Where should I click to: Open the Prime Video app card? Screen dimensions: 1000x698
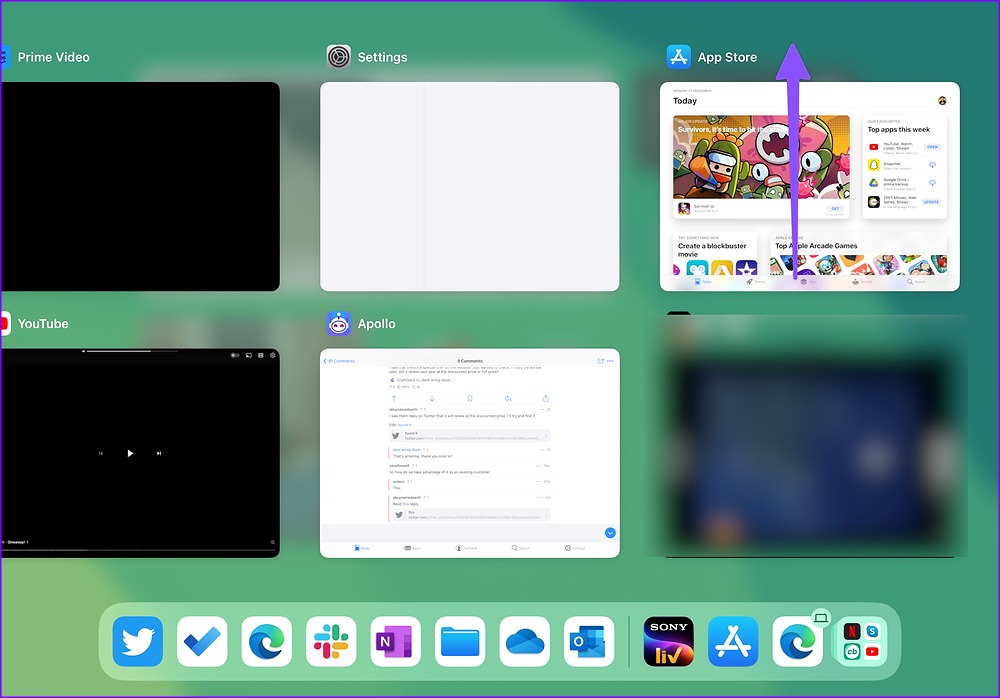[140, 186]
